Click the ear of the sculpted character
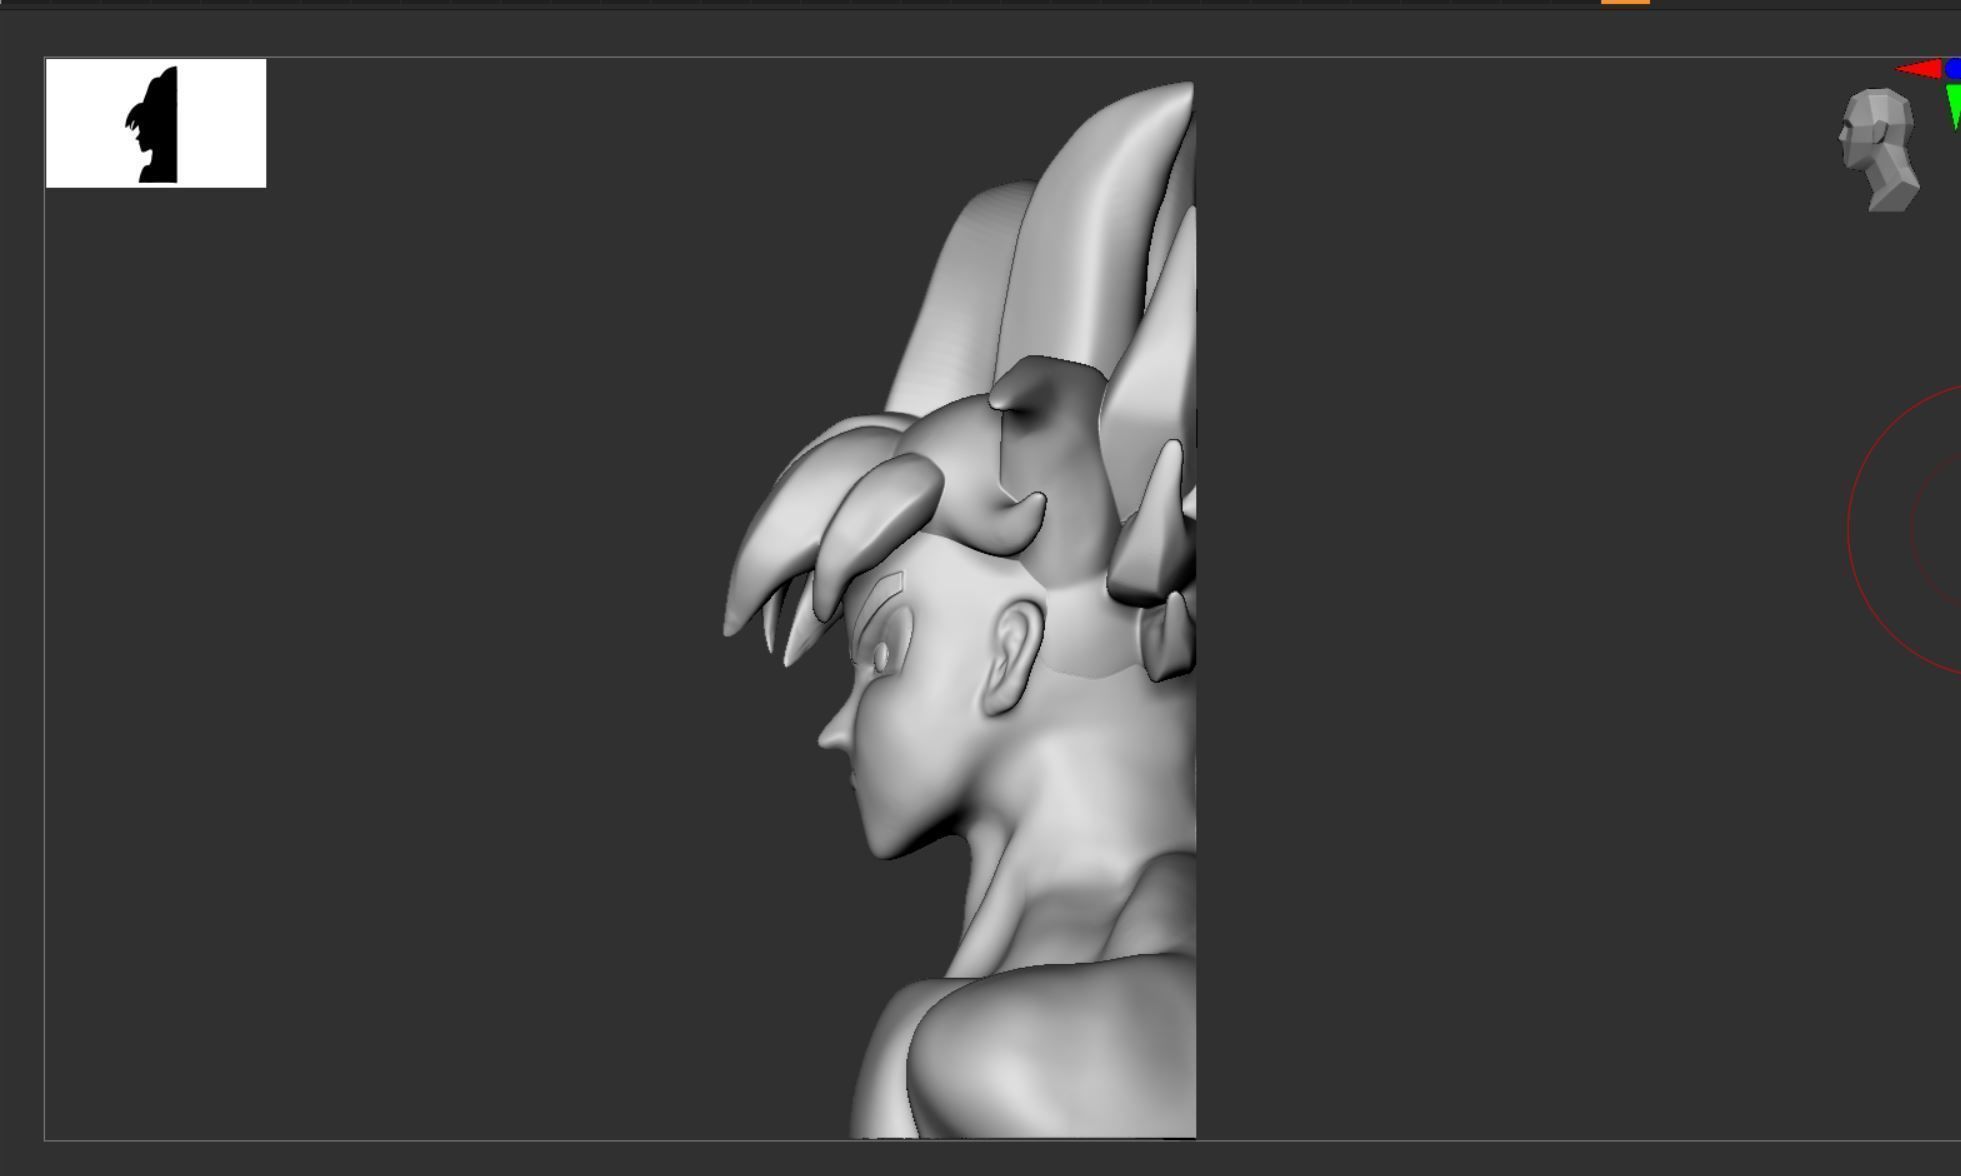The height and width of the screenshot is (1176, 1961). (x=1013, y=657)
